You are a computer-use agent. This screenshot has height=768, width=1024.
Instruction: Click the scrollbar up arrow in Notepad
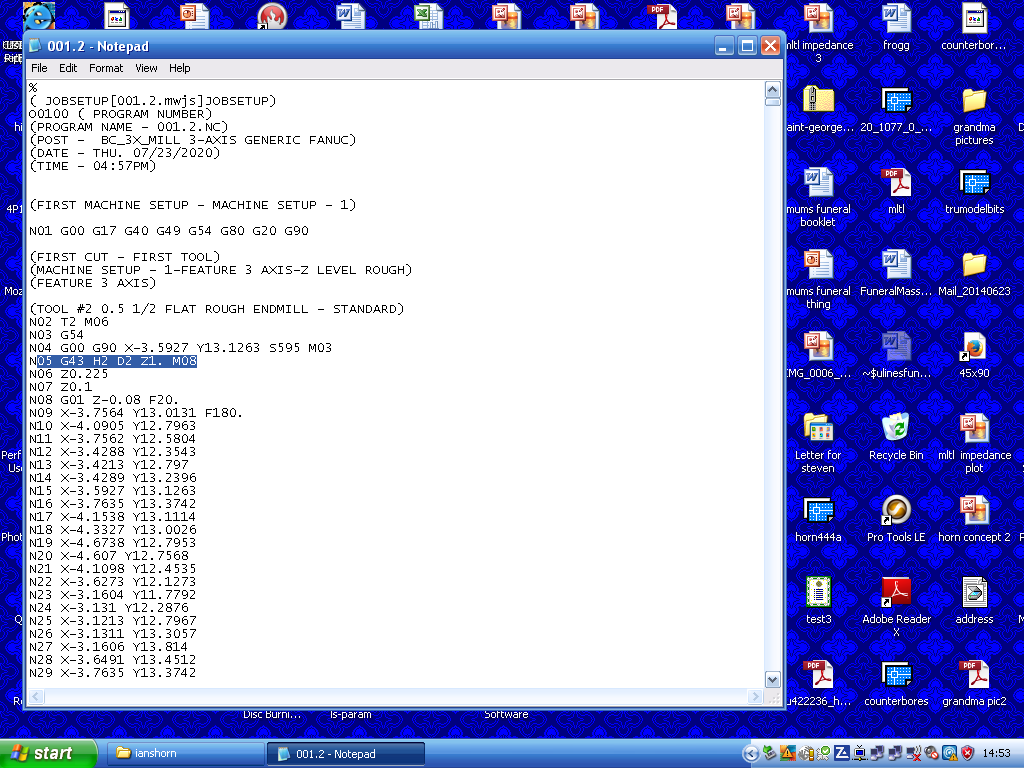click(772, 88)
